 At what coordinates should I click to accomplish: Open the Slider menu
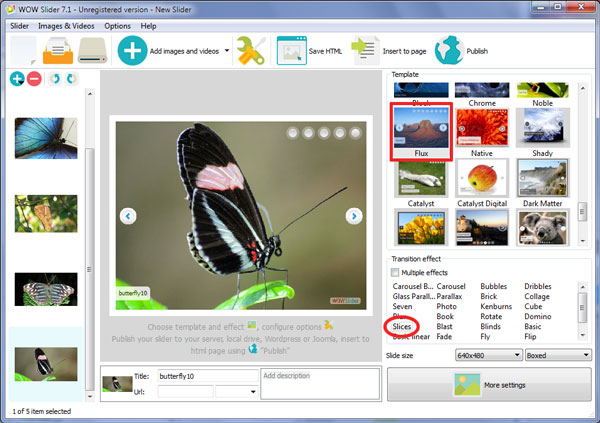(x=20, y=26)
